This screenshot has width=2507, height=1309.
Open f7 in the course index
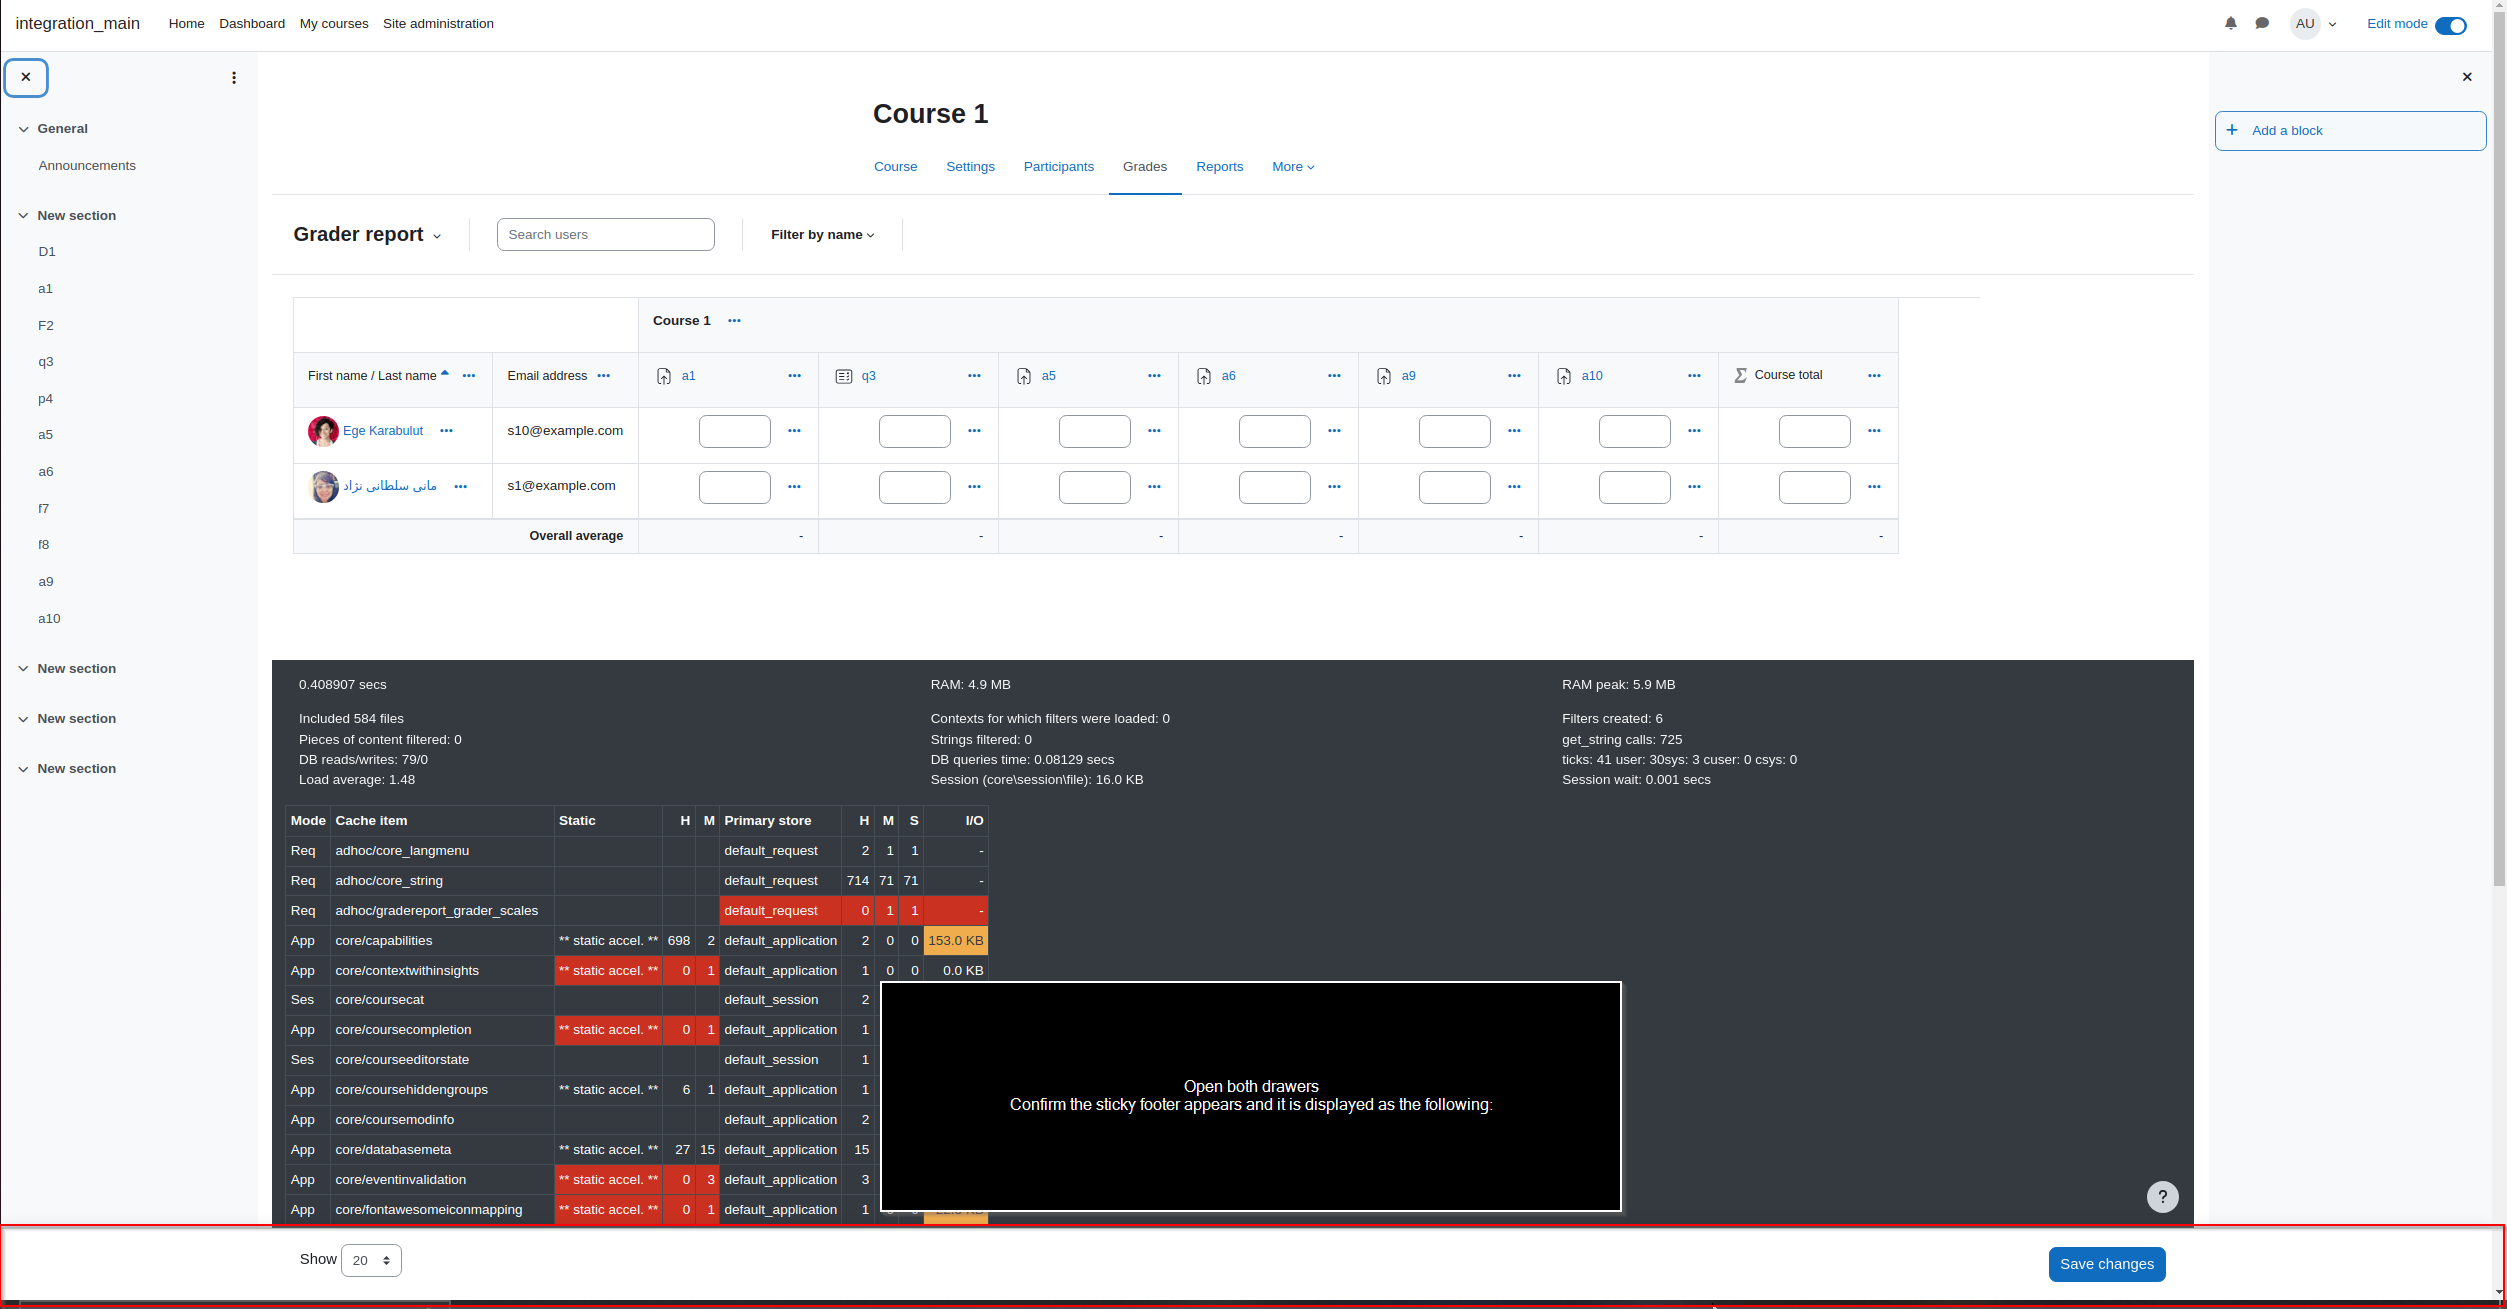pos(44,509)
